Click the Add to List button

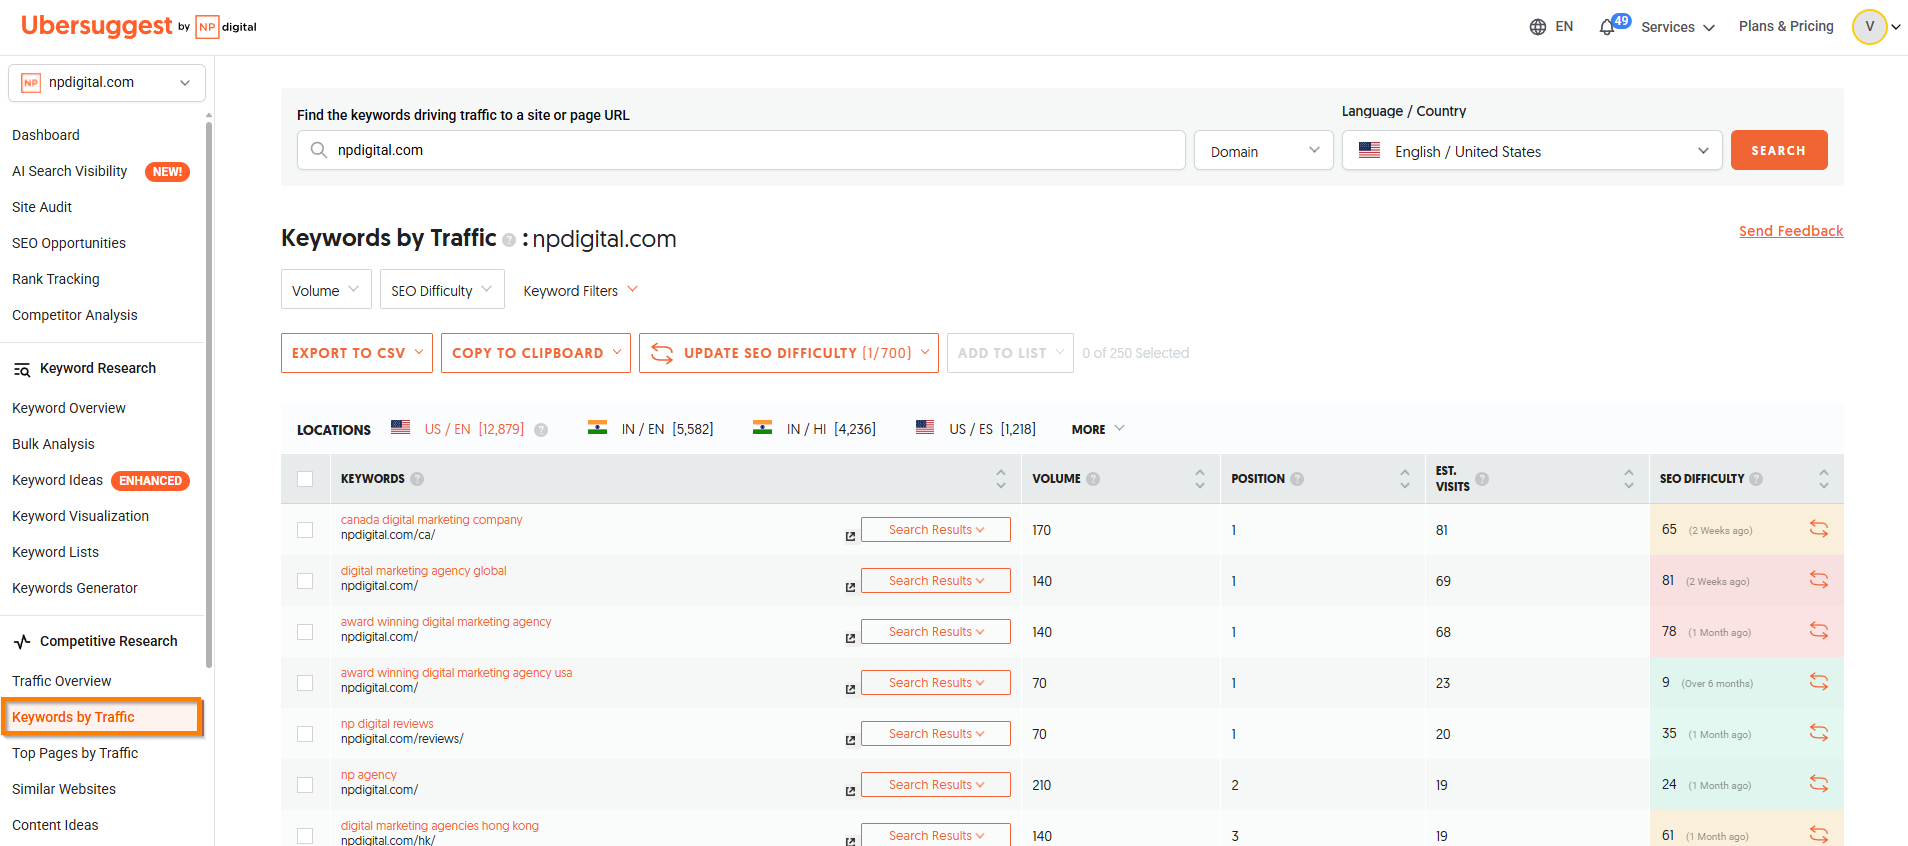click(x=1010, y=353)
